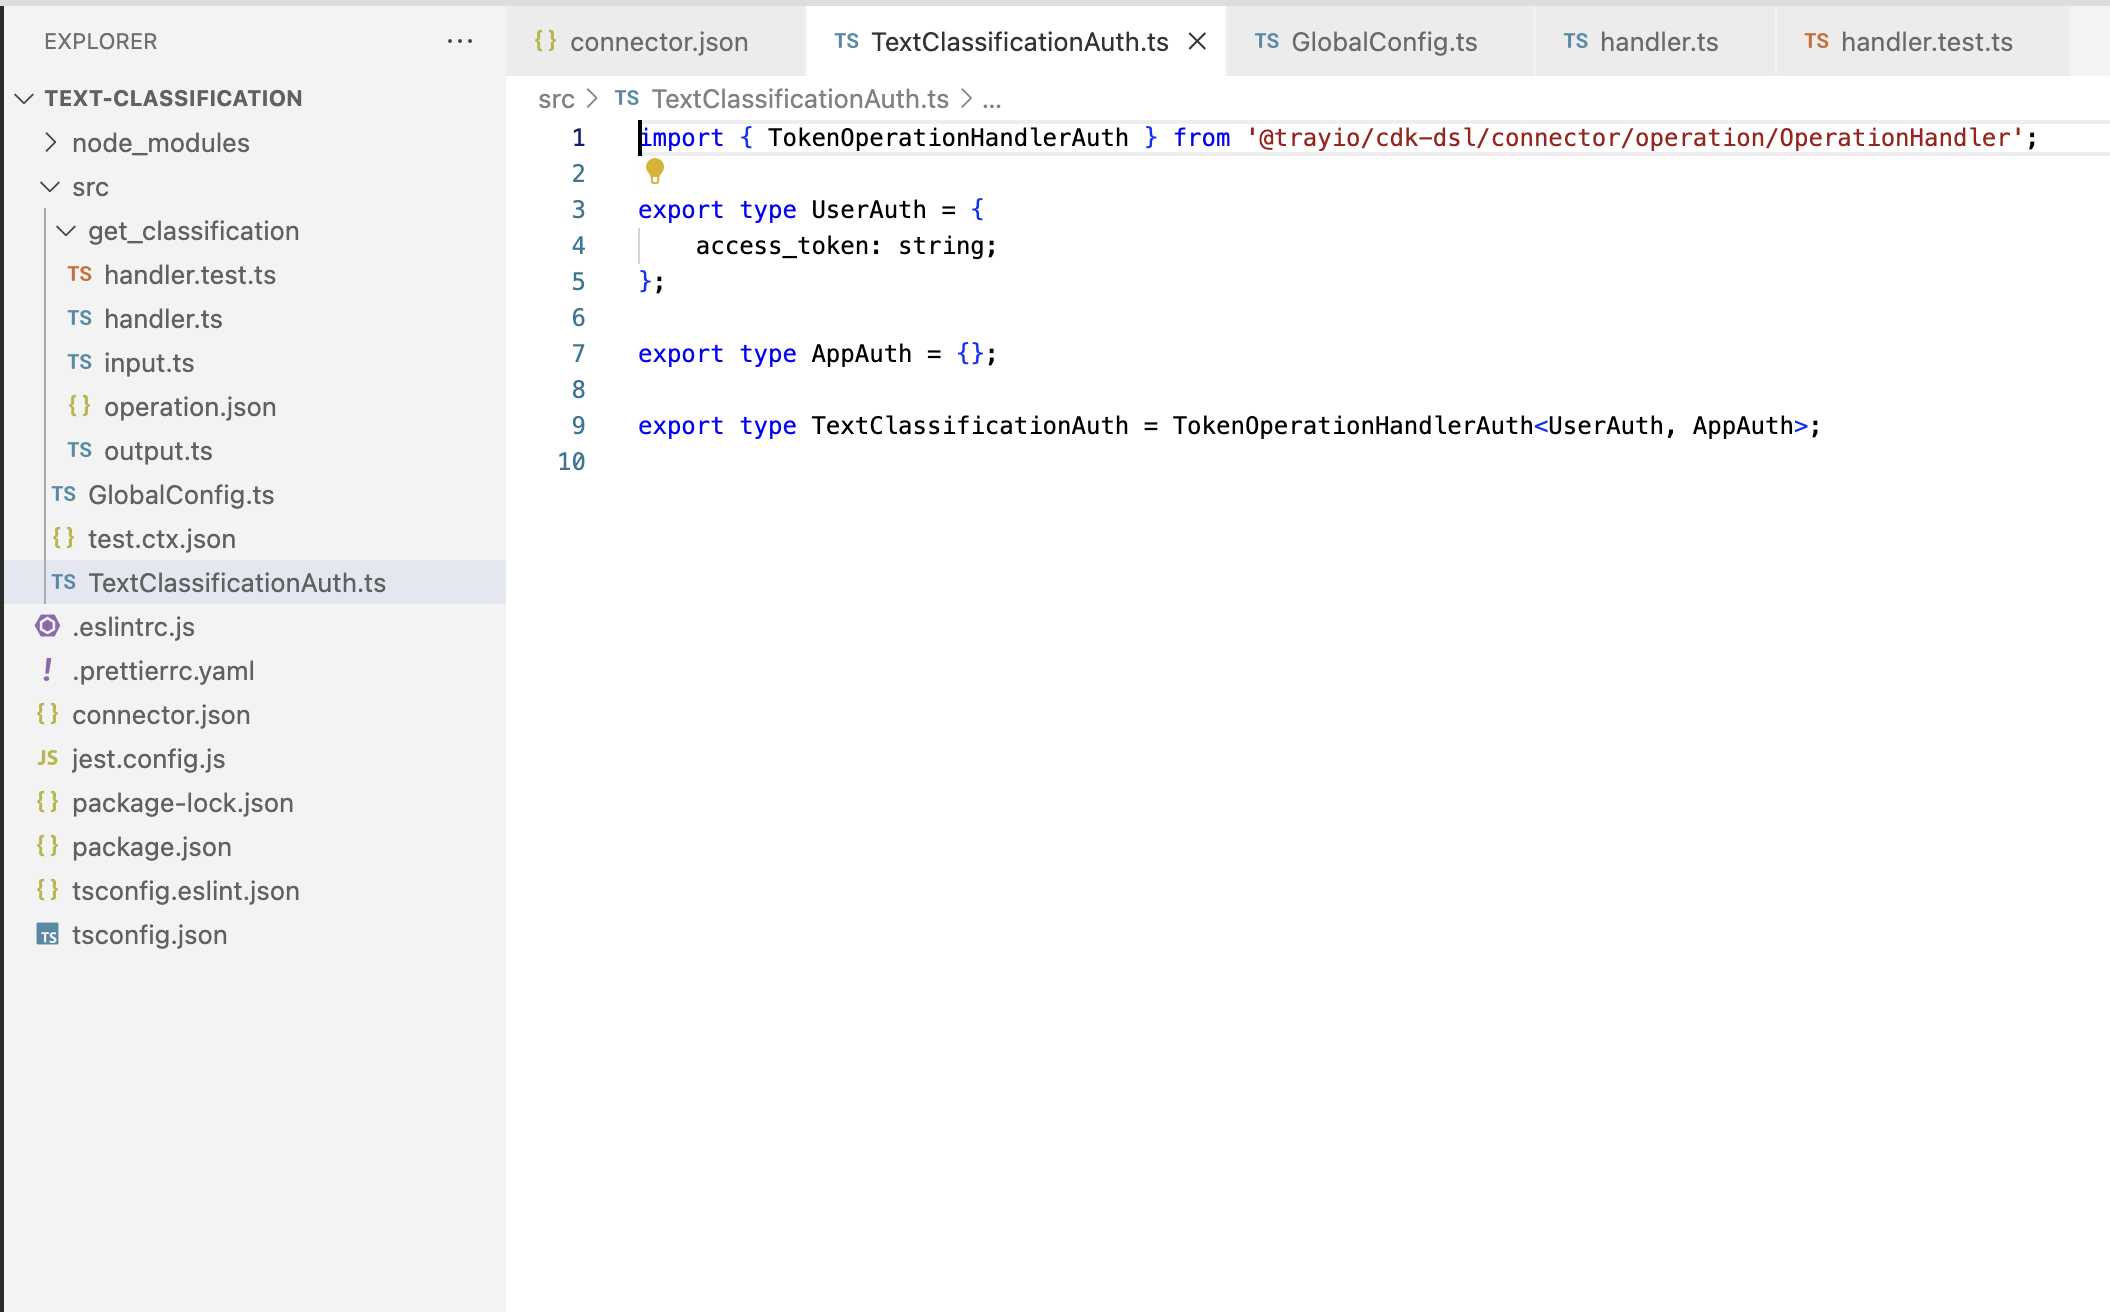Screen dimensions: 2110x1312
Task: Click the lightbulb quick-fix icon
Action: pyautogui.click(x=655, y=172)
